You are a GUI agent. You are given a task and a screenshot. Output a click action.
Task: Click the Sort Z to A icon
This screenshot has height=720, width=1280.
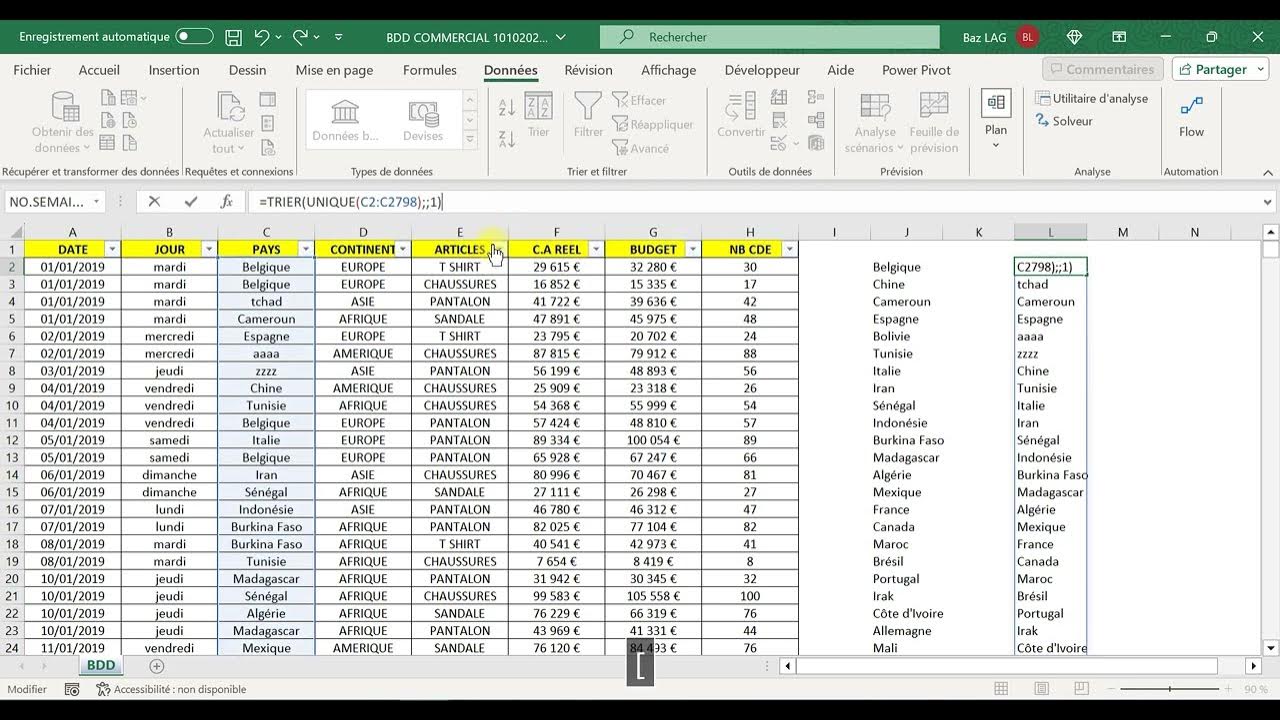coord(506,139)
